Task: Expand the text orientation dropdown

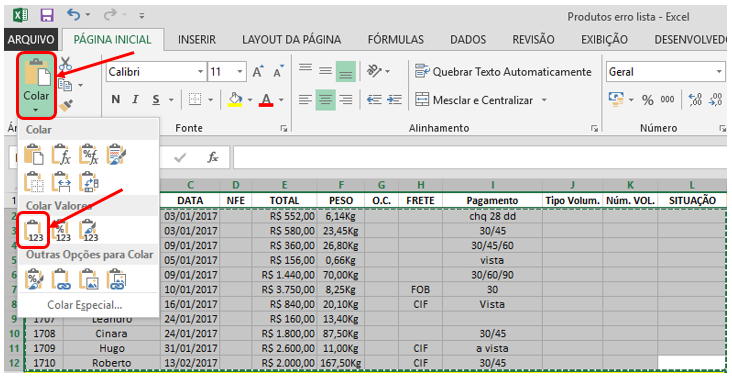Action: click(x=387, y=72)
